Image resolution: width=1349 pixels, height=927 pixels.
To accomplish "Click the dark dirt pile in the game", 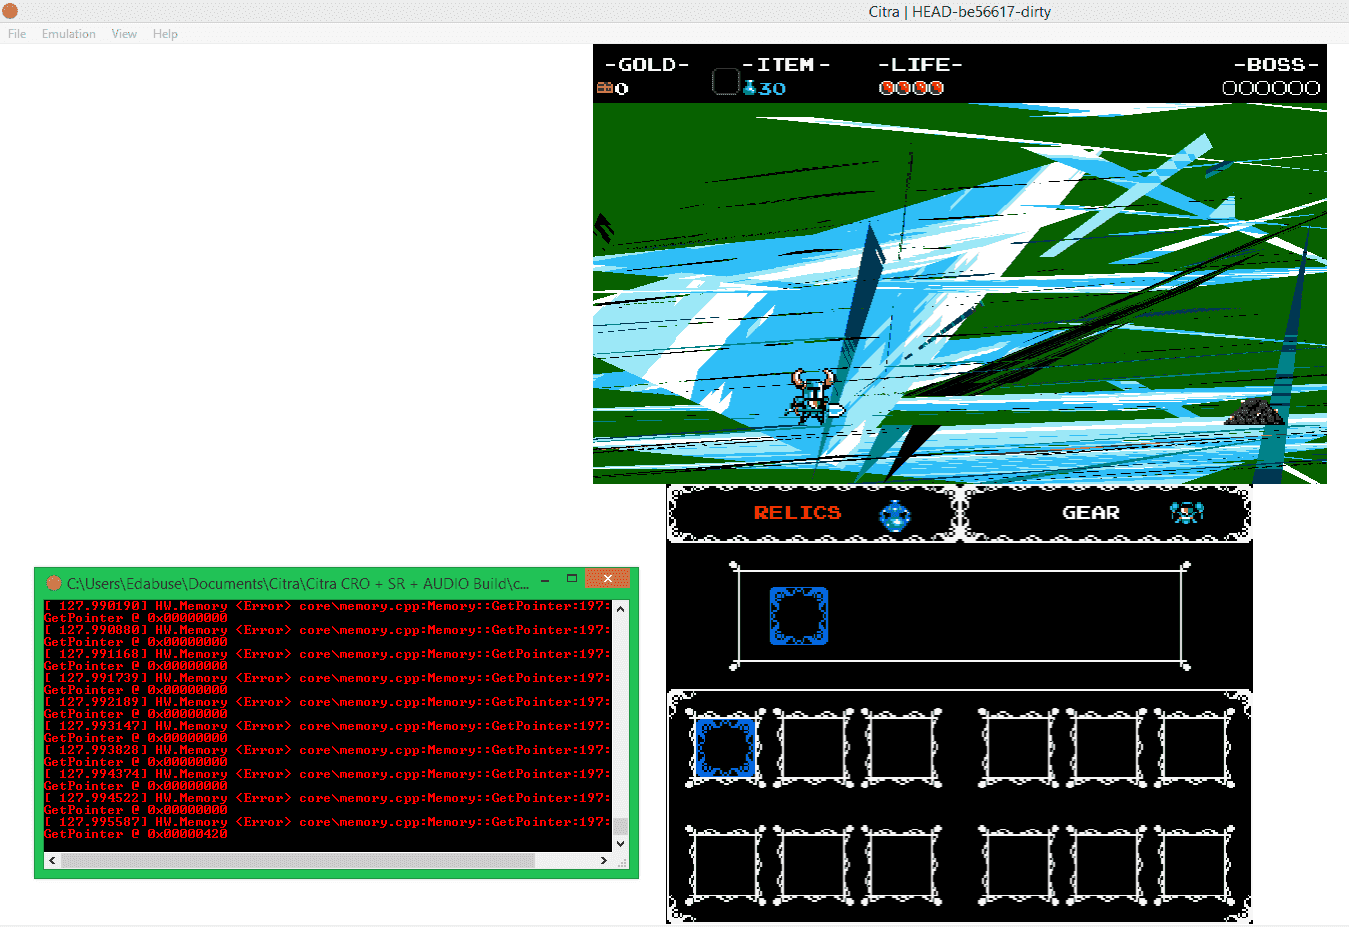I will pos(1255,411).
